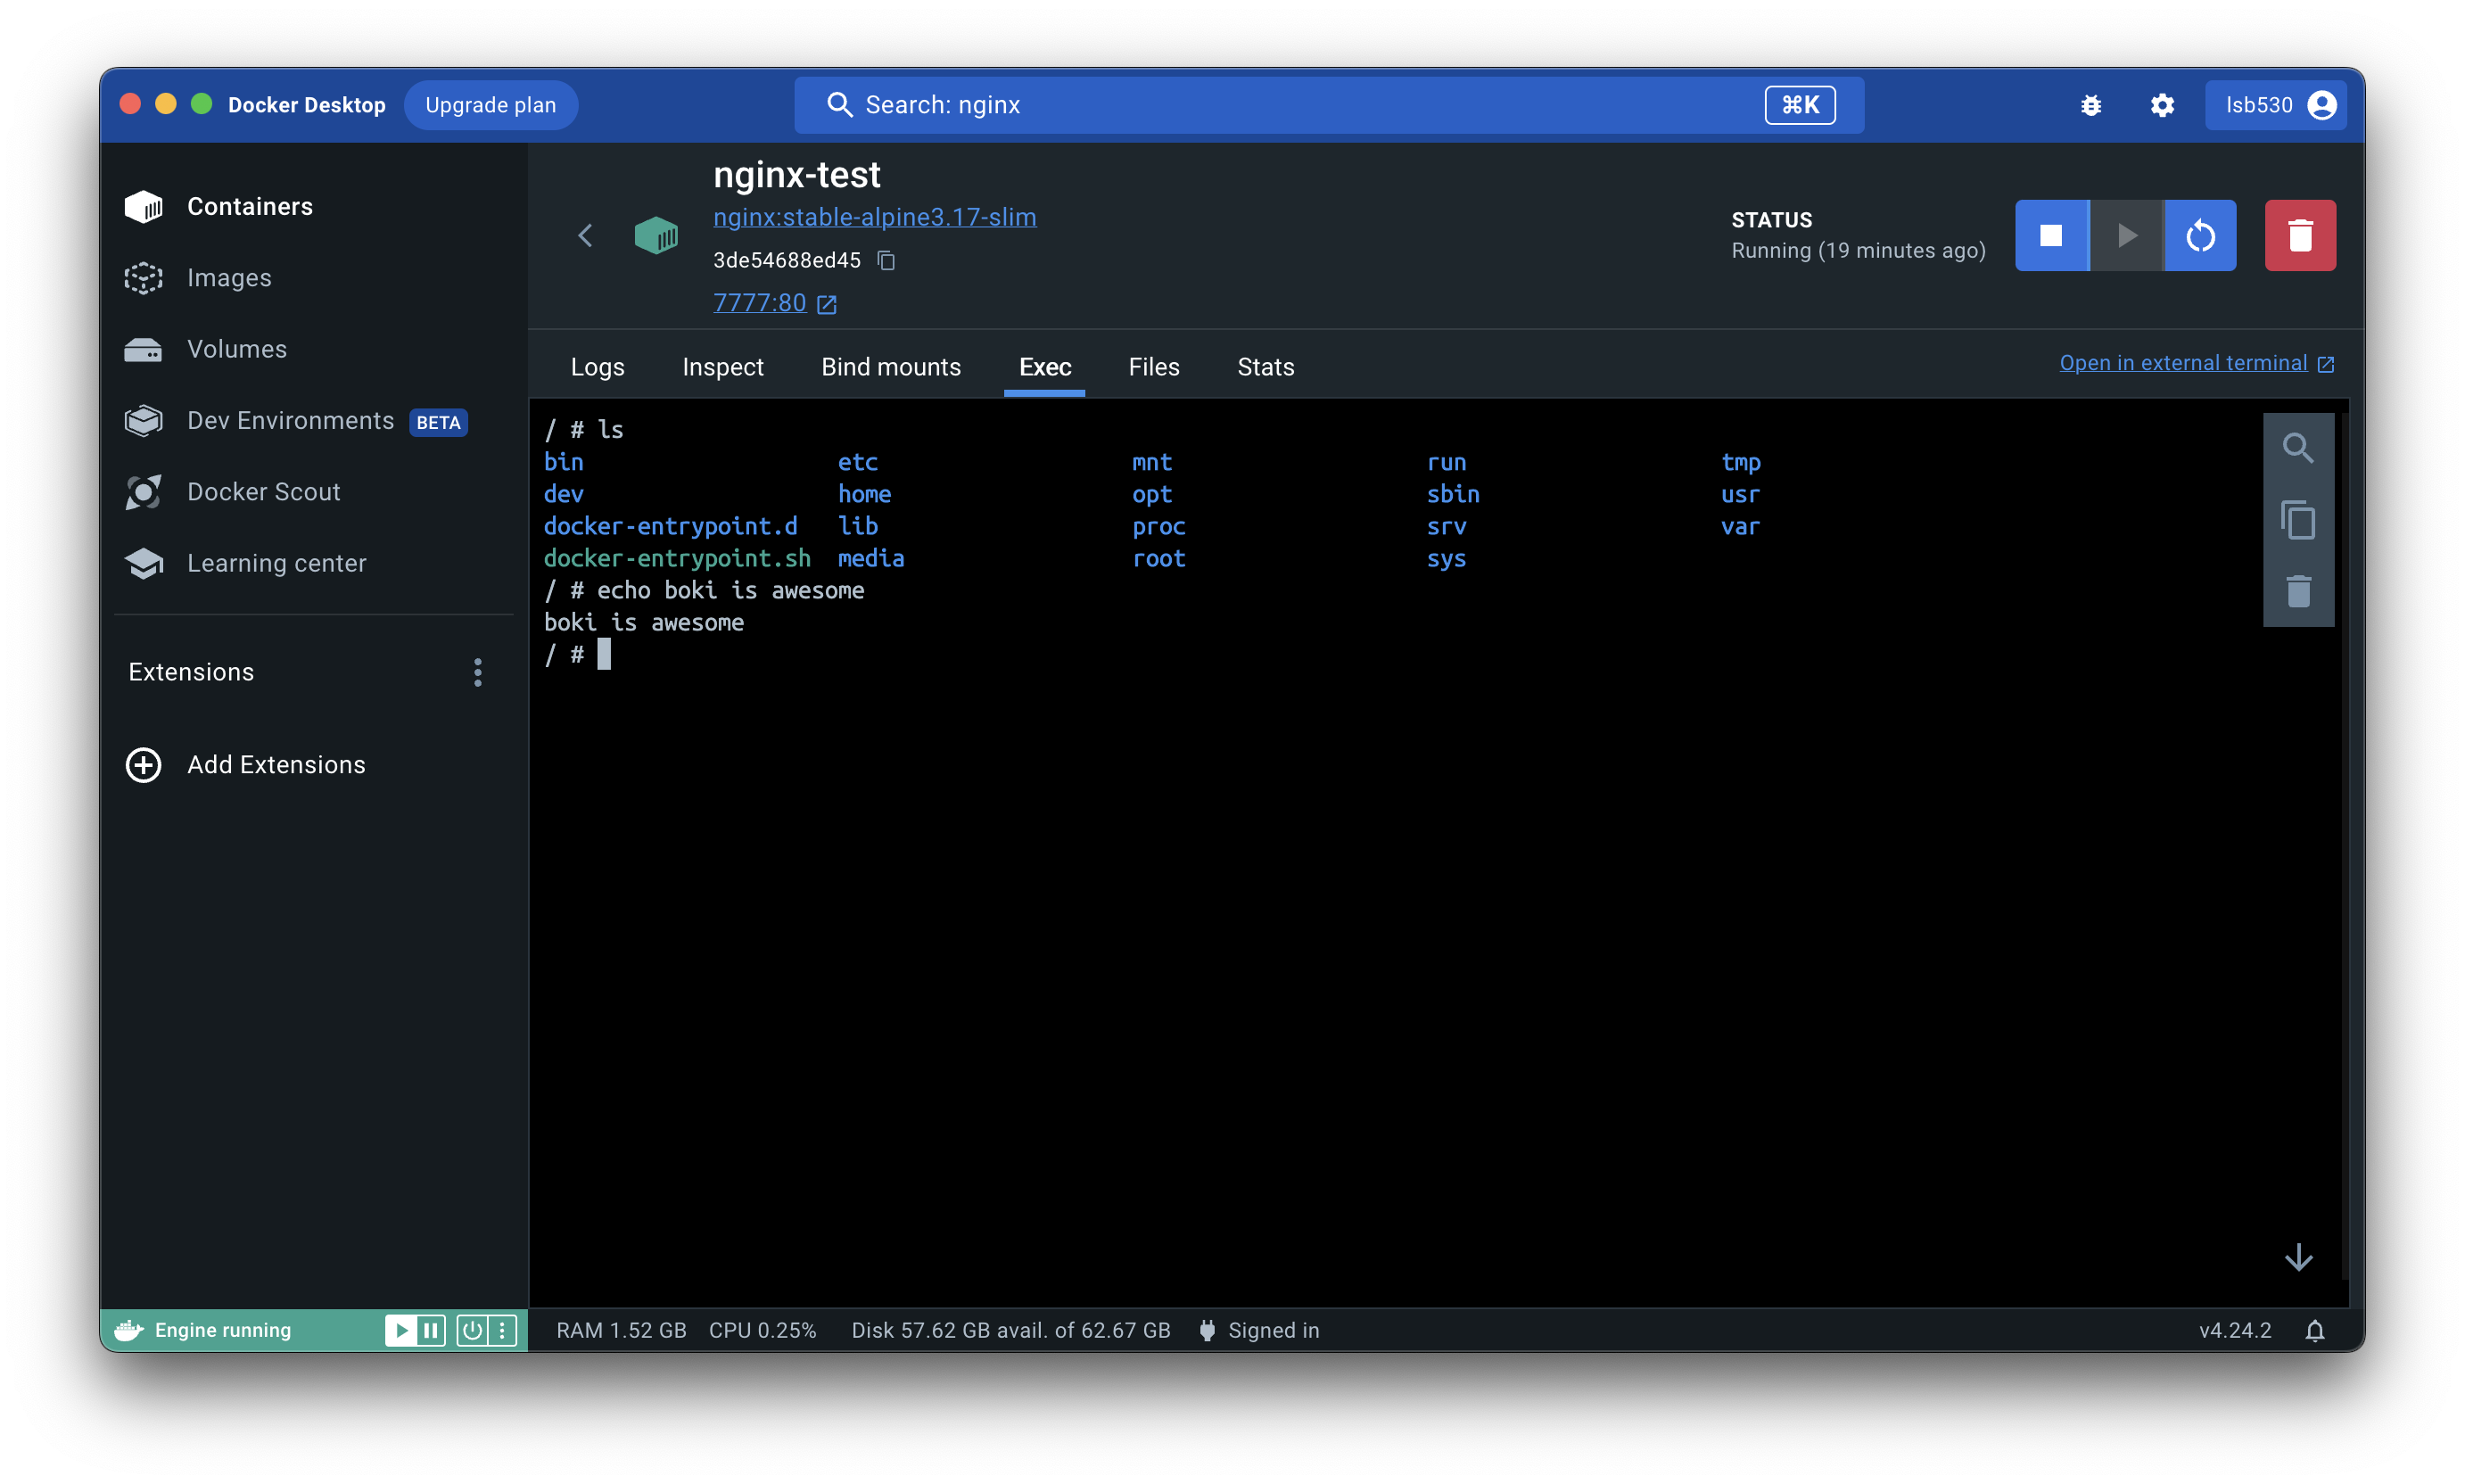This screenshot has height=1484, width=2465.
Task: Open the notifications bell
Action: pyautogui.click(x=2314, y=1330)
